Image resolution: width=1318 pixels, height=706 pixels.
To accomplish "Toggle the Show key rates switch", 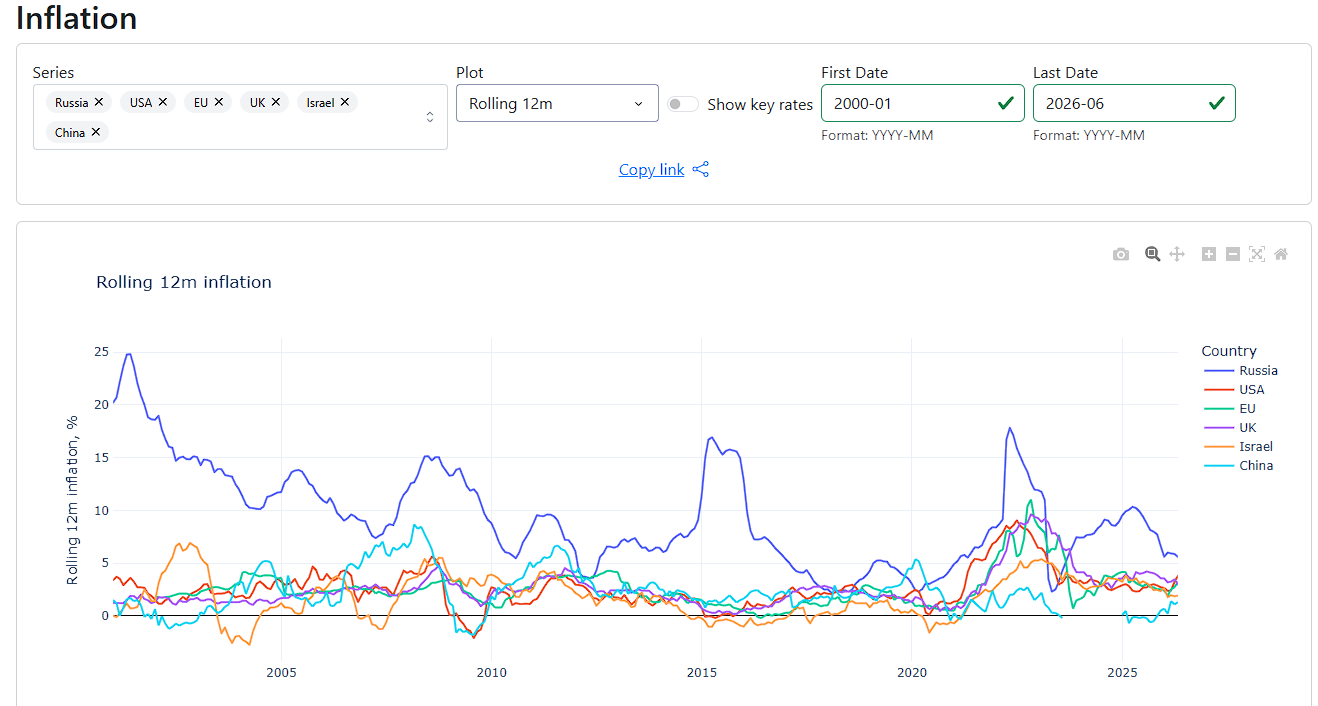I will click(683, 104).
